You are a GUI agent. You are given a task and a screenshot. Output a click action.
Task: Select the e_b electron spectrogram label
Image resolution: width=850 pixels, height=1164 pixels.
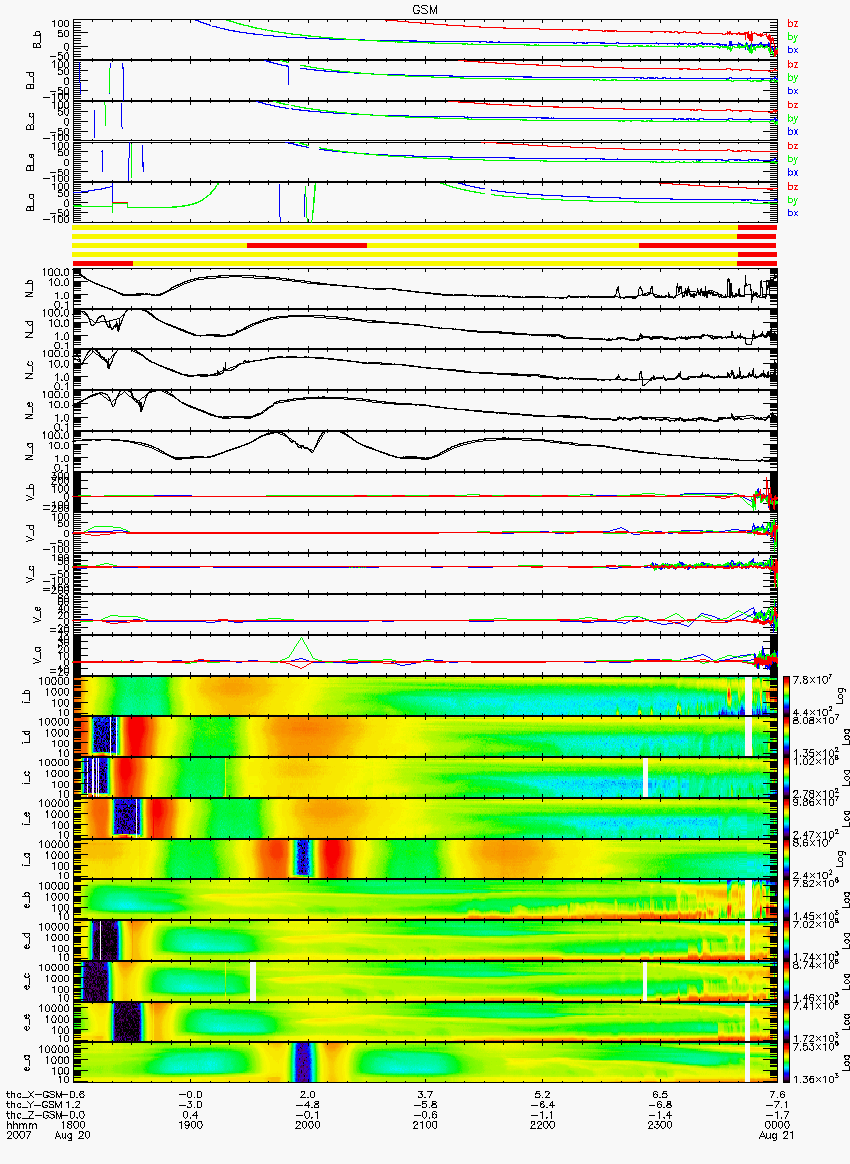27,898
